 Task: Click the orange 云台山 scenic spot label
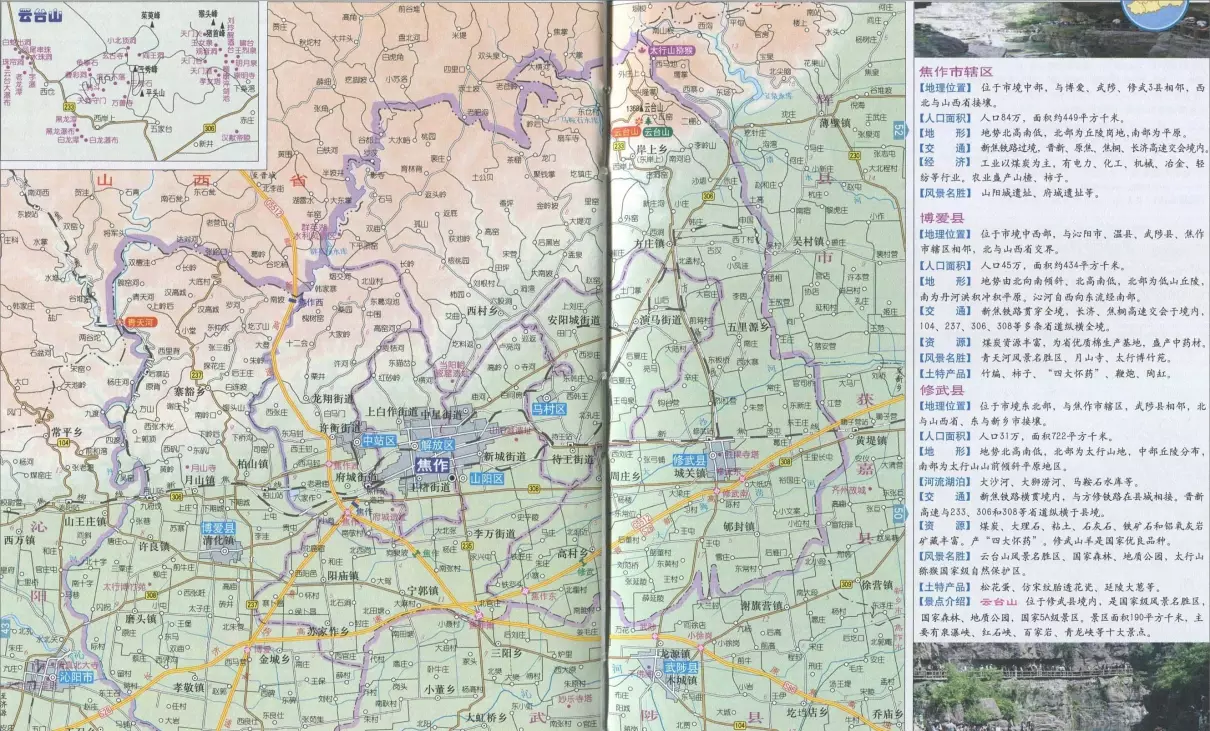tap(624, 130)
